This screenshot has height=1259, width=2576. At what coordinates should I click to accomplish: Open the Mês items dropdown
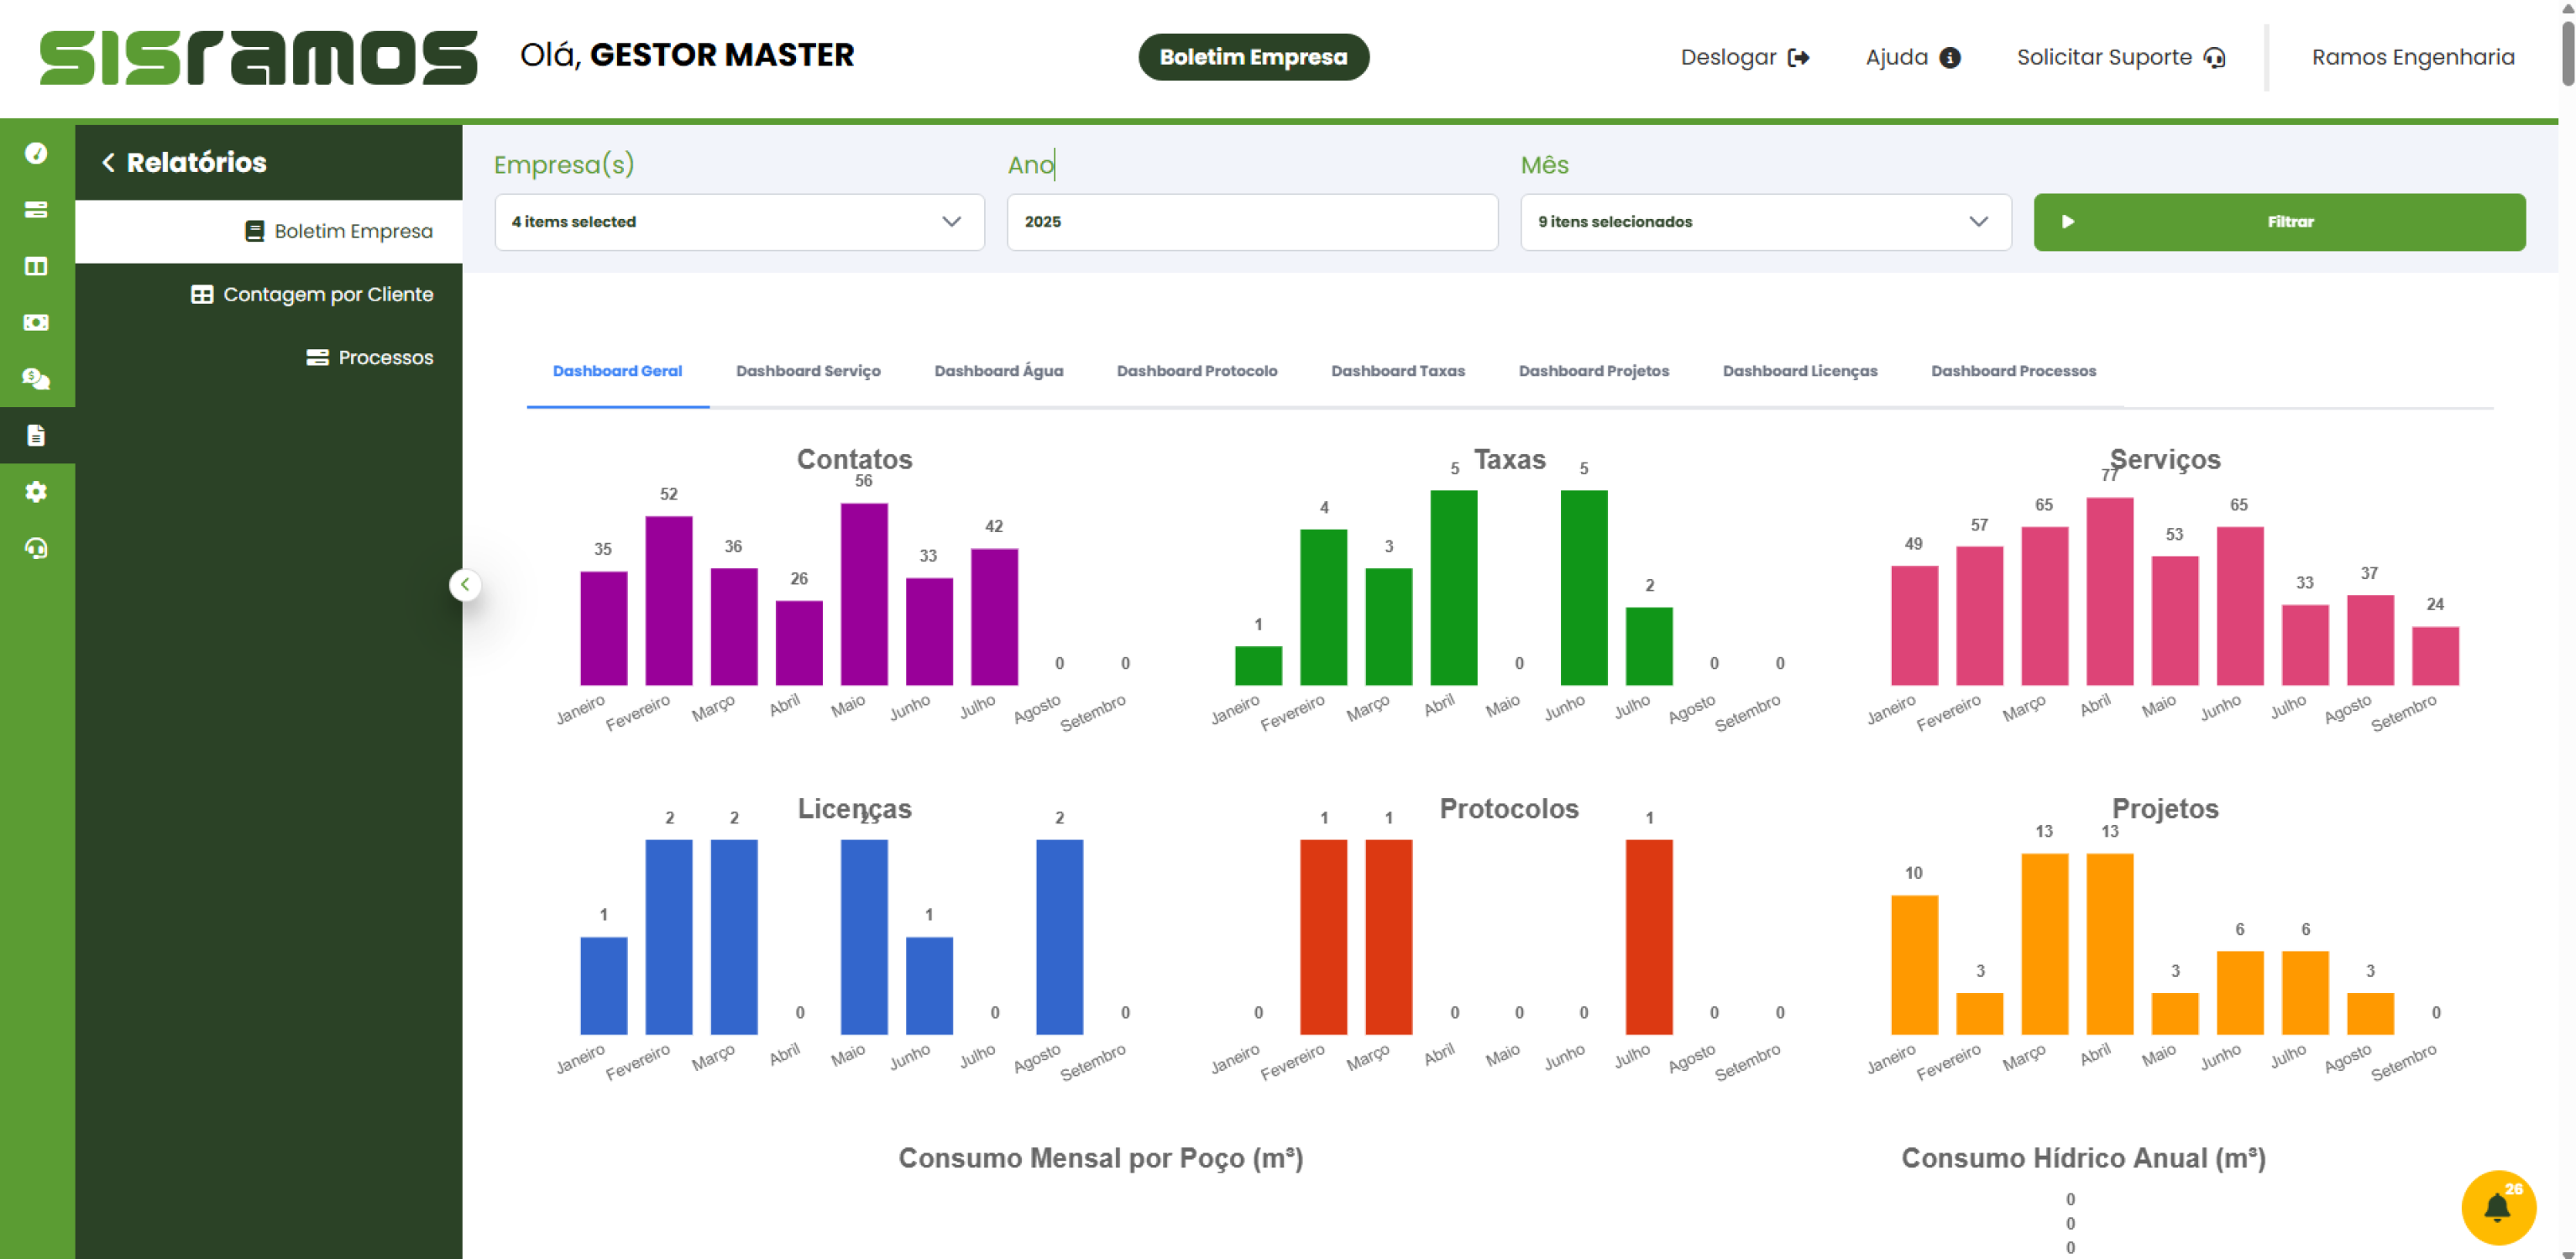(x=1764, y=222)
